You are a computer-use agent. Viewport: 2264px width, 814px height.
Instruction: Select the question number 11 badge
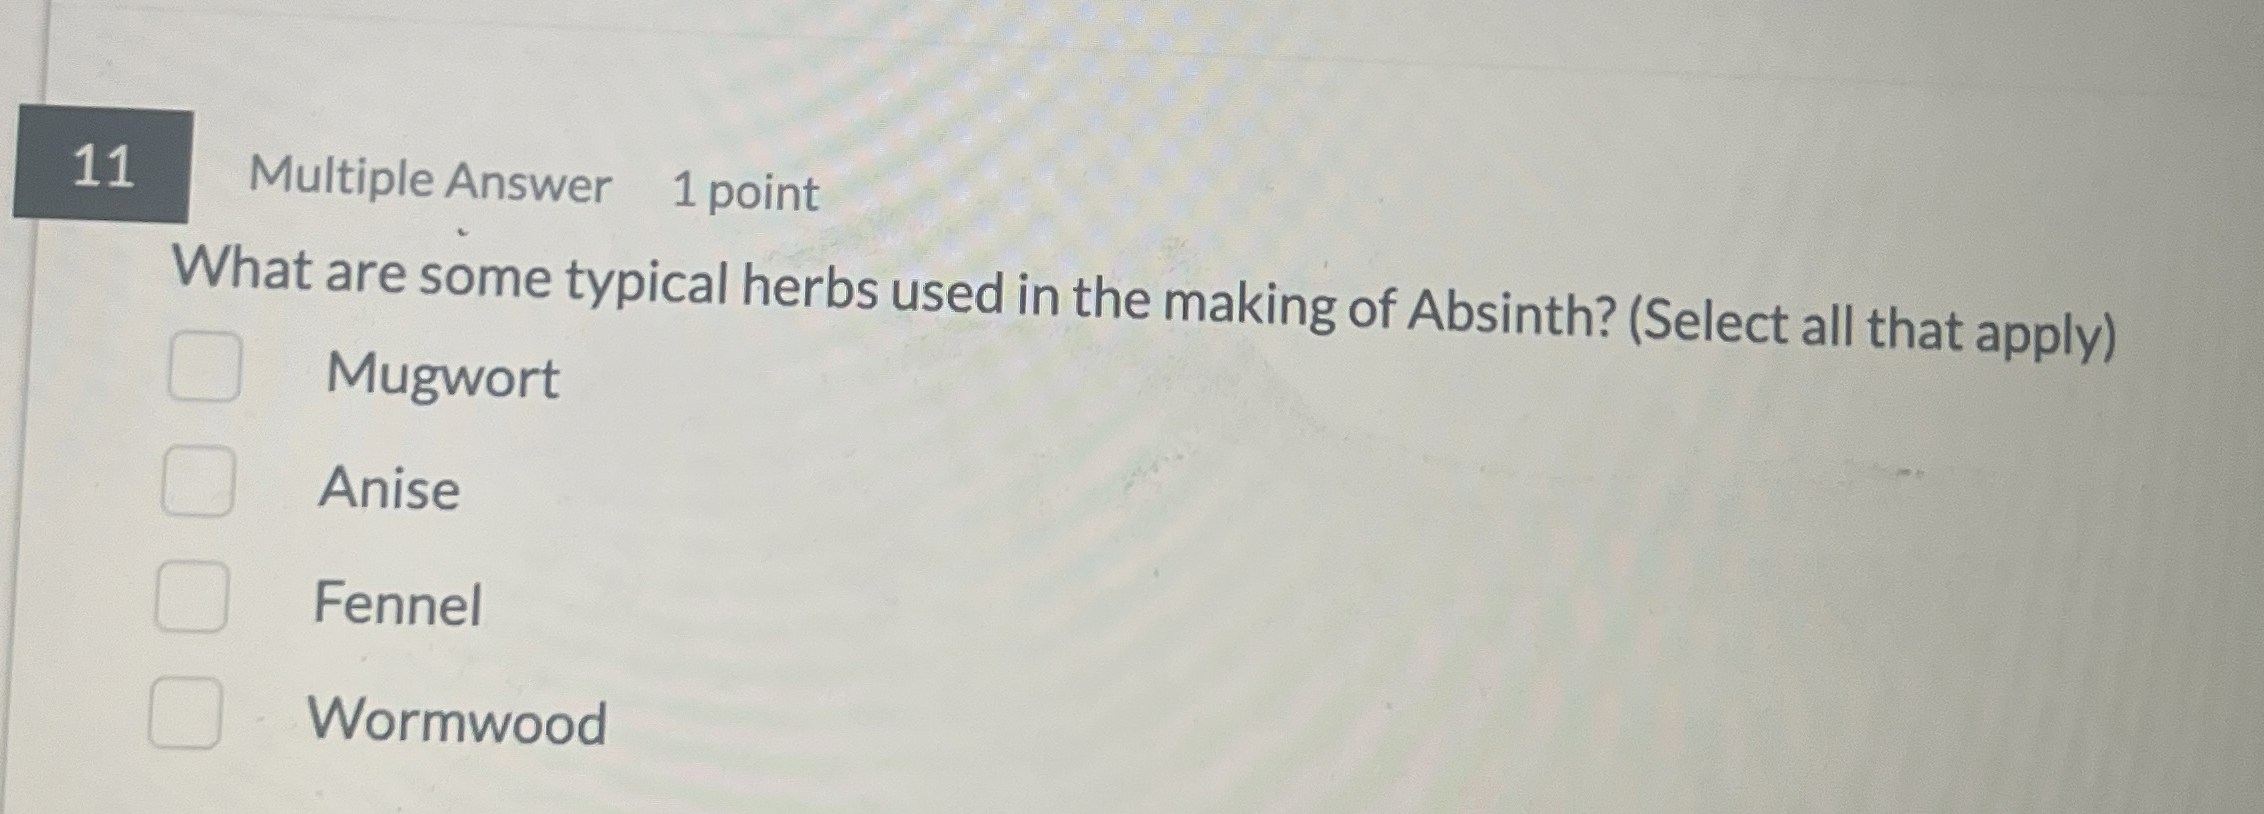pyautogui.click(x=103, y=164)
